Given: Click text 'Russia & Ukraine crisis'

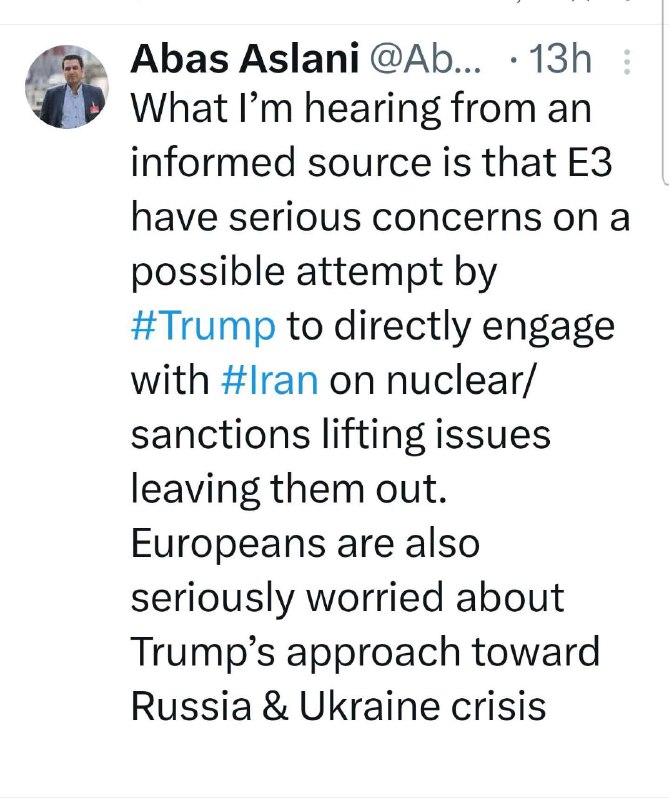Looking at the screenshot, I should click(x=338, y=707).
